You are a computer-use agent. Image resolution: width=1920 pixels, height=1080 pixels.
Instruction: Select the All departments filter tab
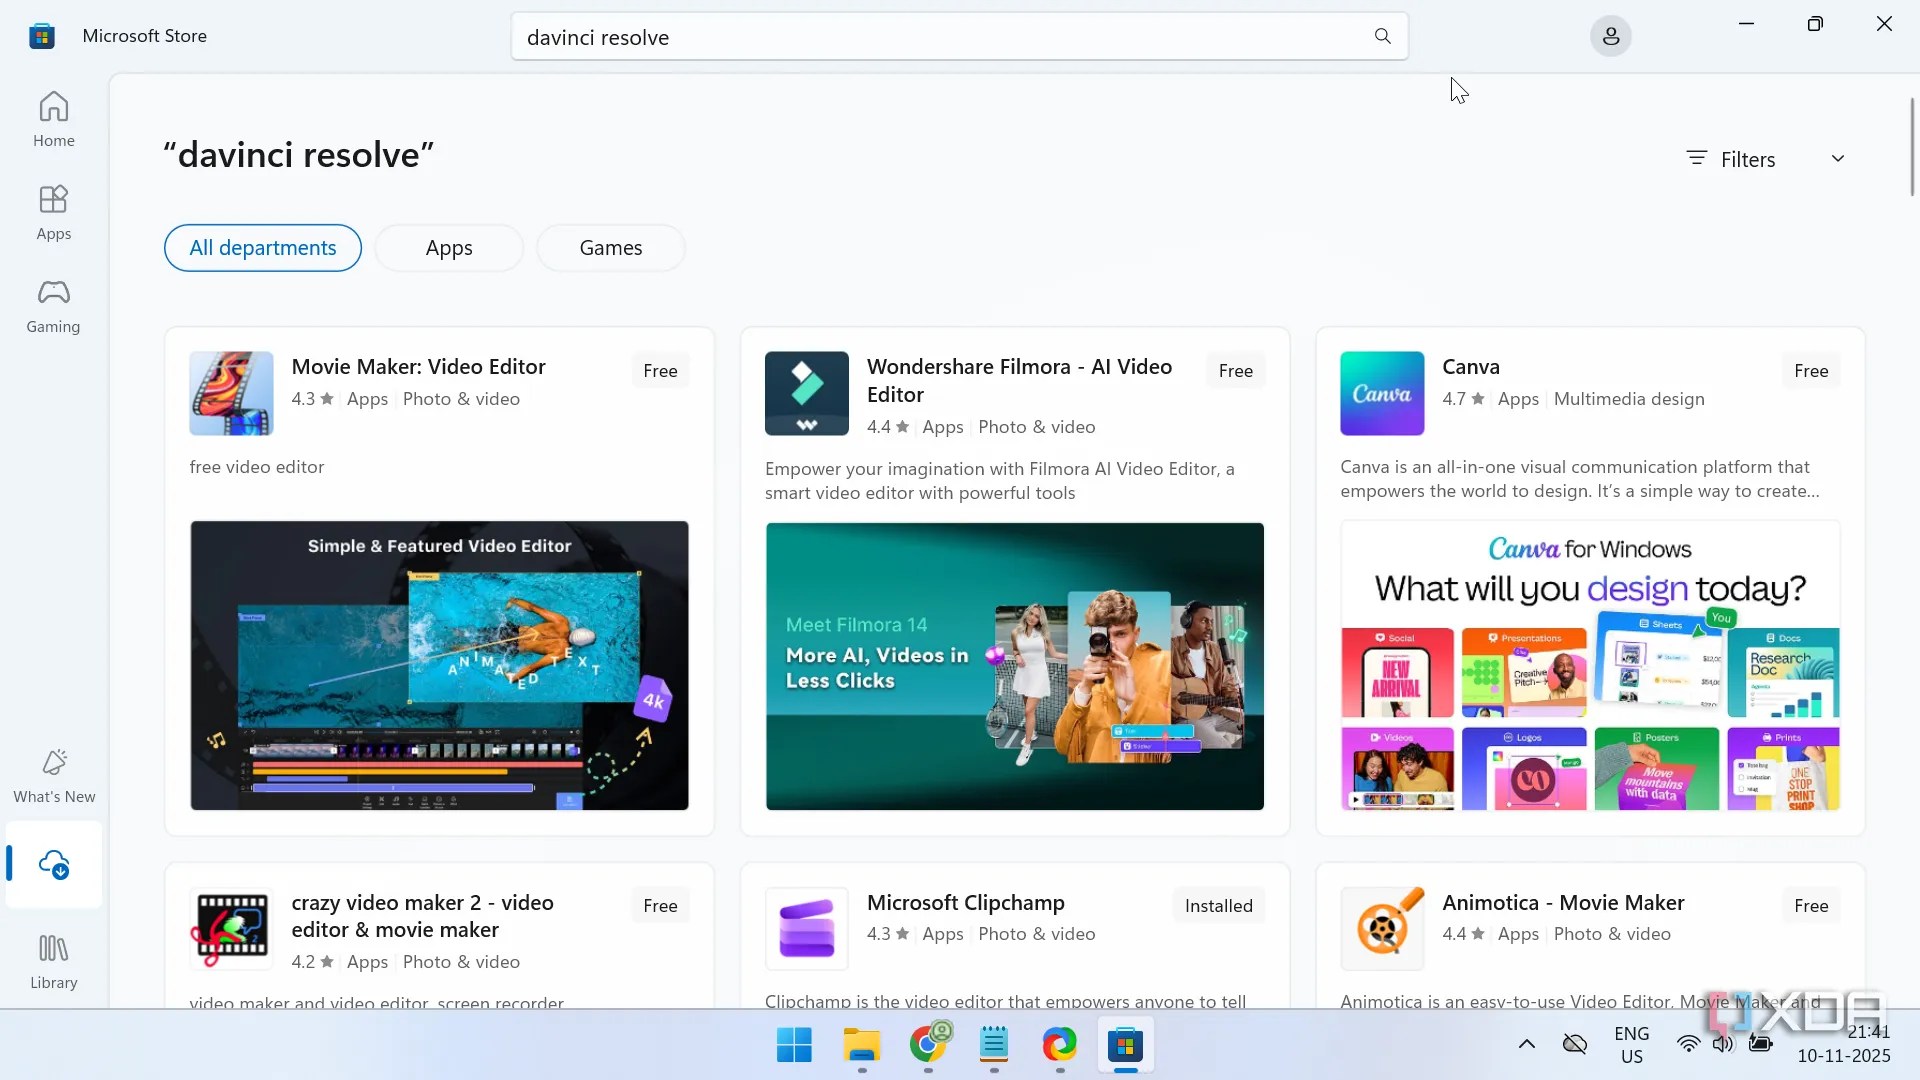coord(263,248)
